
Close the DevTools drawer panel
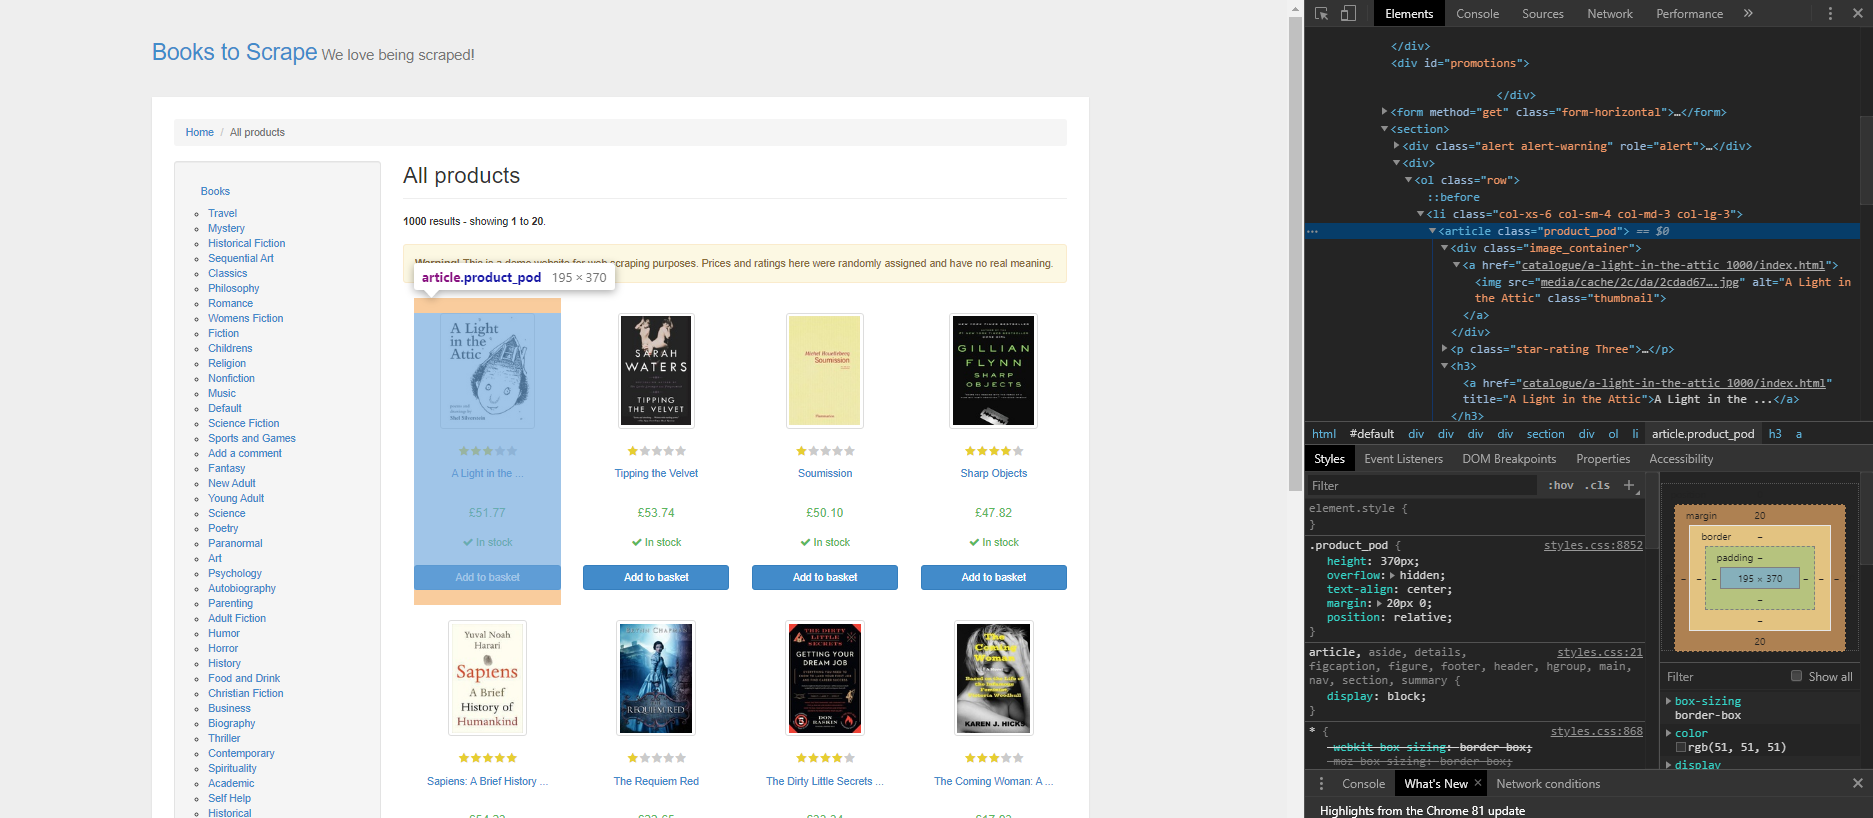(1857, 783)
